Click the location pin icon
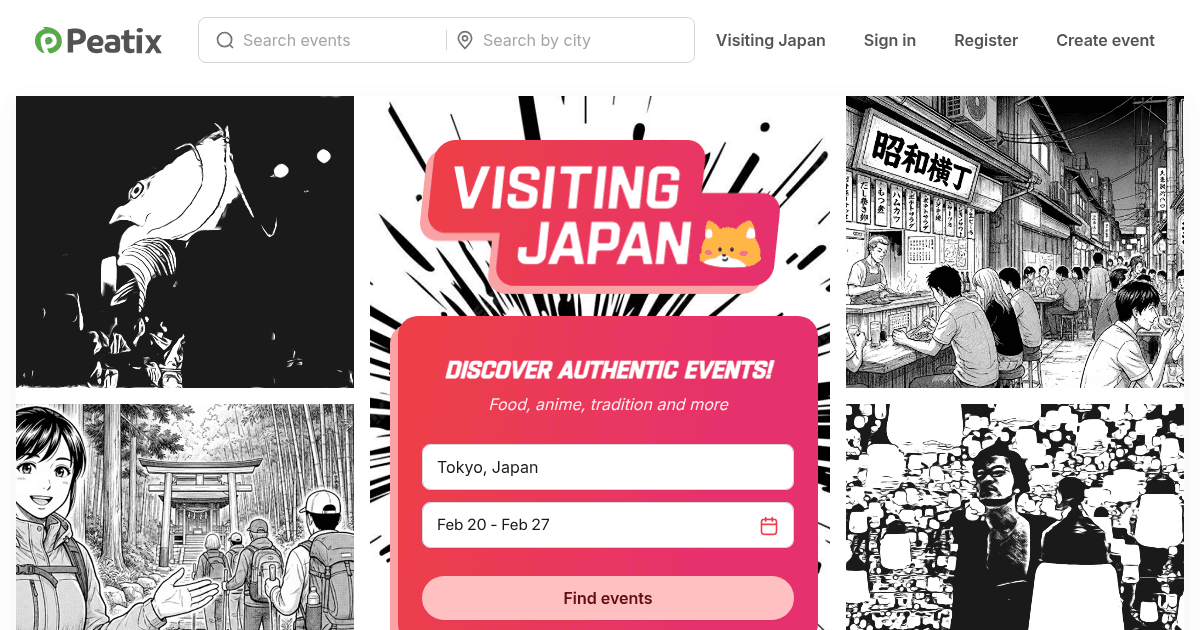Screen dimensions: 1200x630 (x=465, y=40)
